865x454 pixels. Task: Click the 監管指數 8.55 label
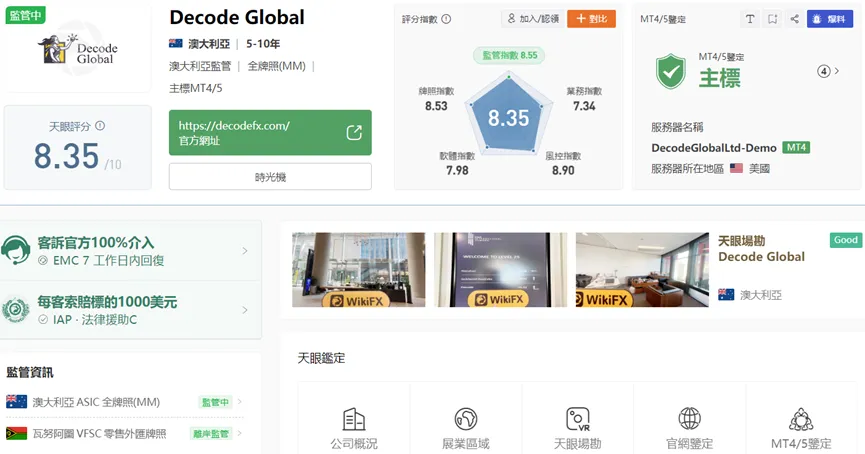pos(509,55)
